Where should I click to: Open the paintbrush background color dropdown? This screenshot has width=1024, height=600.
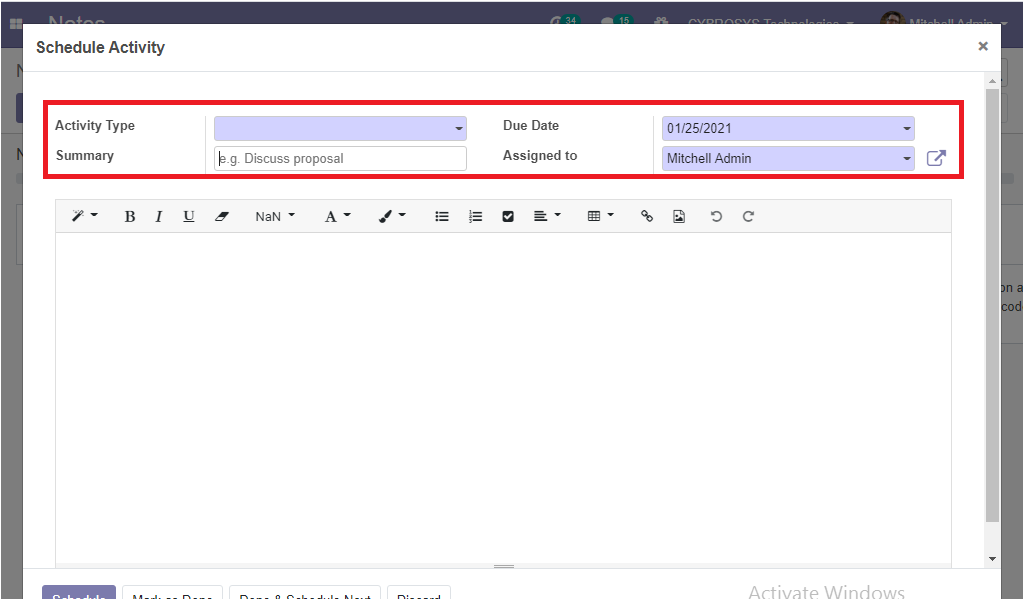pyautogui.click(x=392, y=216)
